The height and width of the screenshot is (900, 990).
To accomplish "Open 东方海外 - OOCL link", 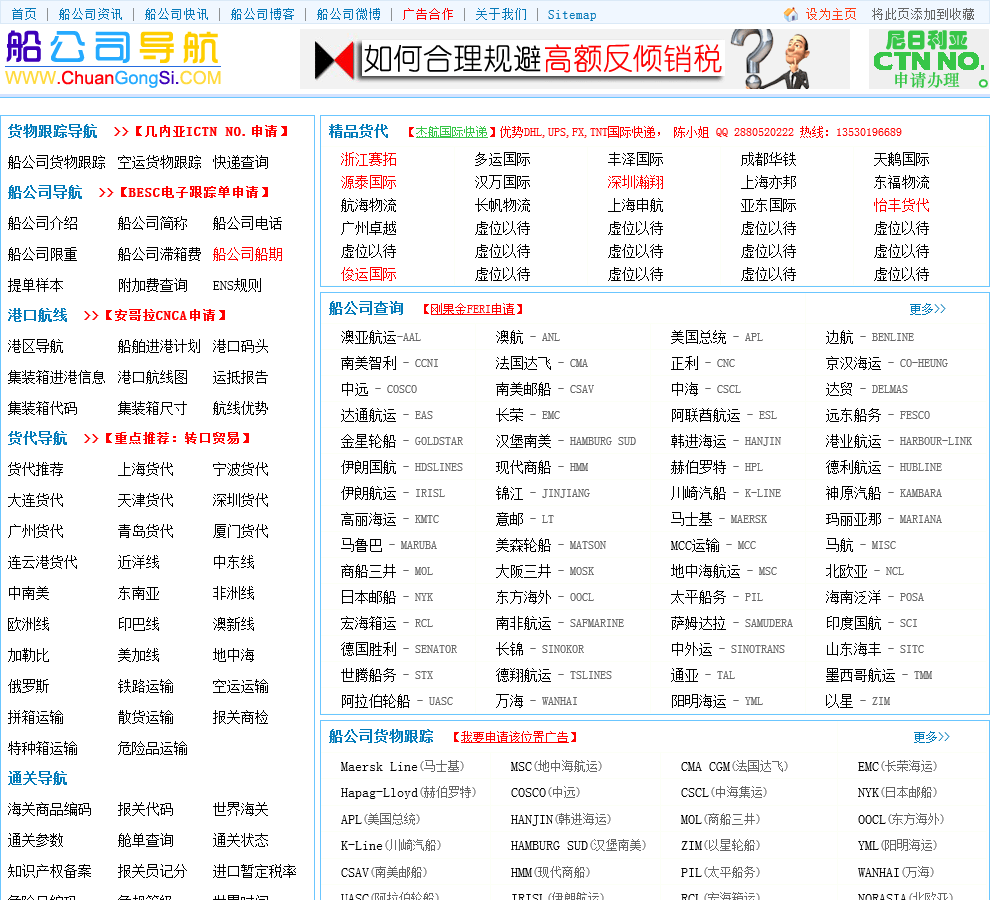I will (544, 597).
